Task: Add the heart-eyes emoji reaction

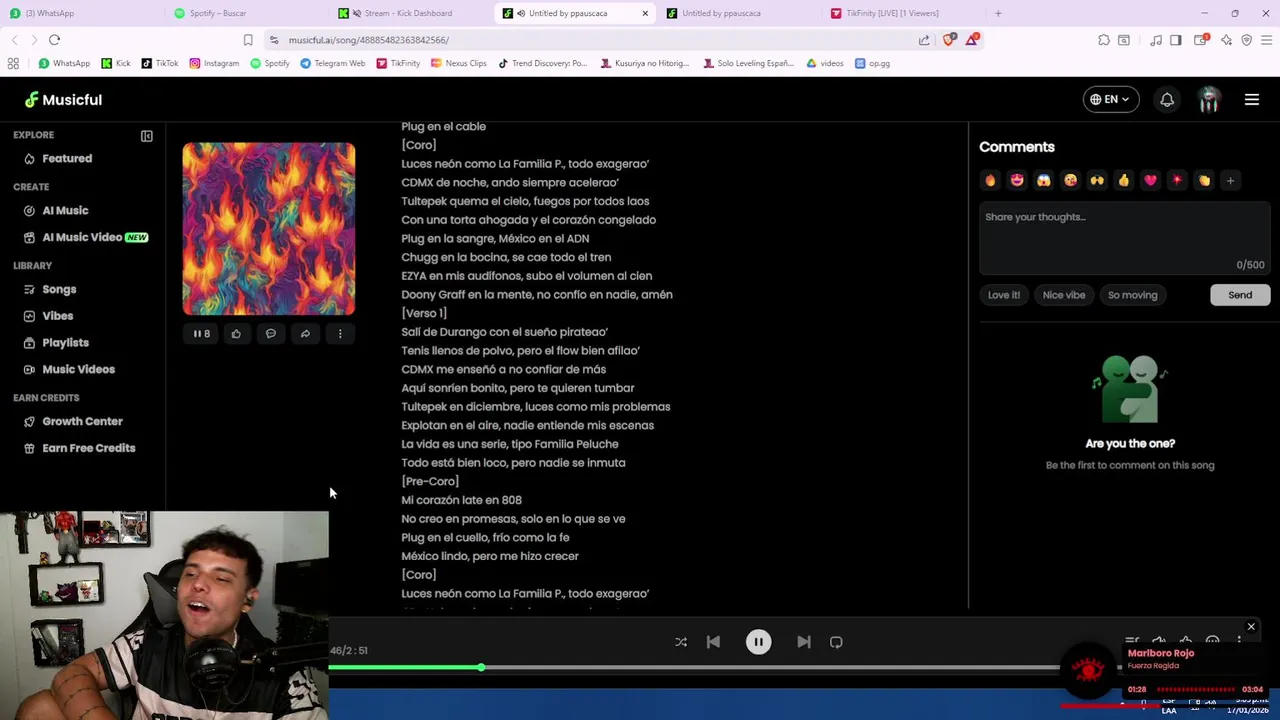Action: [x=1017, y=180]
